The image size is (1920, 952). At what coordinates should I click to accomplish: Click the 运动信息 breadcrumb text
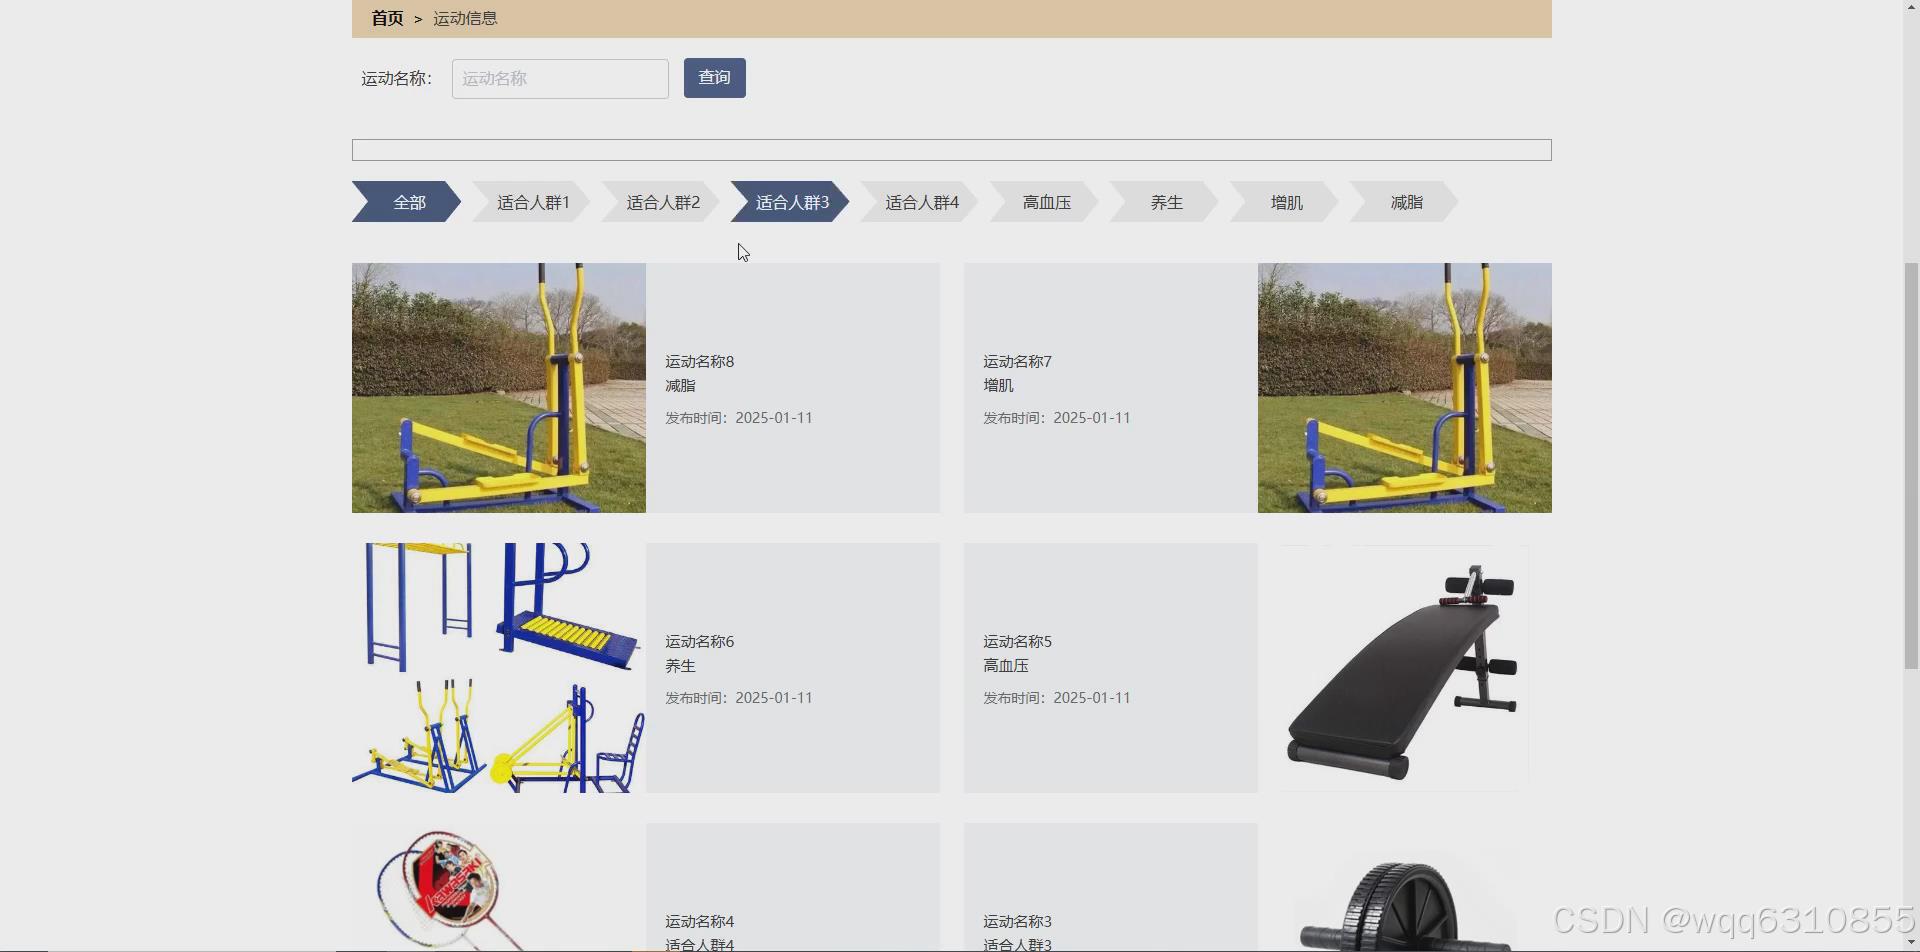(x=465, y=18)
